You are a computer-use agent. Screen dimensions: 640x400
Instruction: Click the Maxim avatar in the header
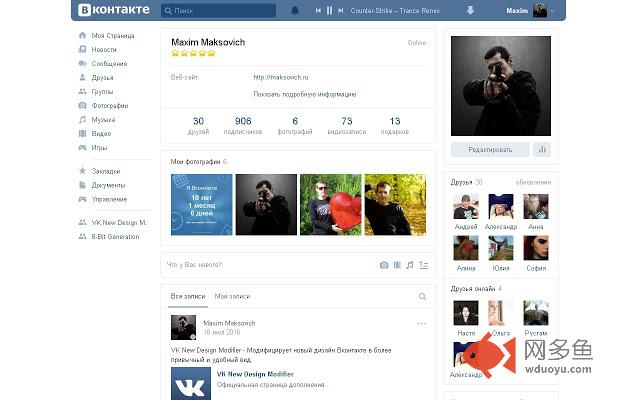click(x=540, y=10)
